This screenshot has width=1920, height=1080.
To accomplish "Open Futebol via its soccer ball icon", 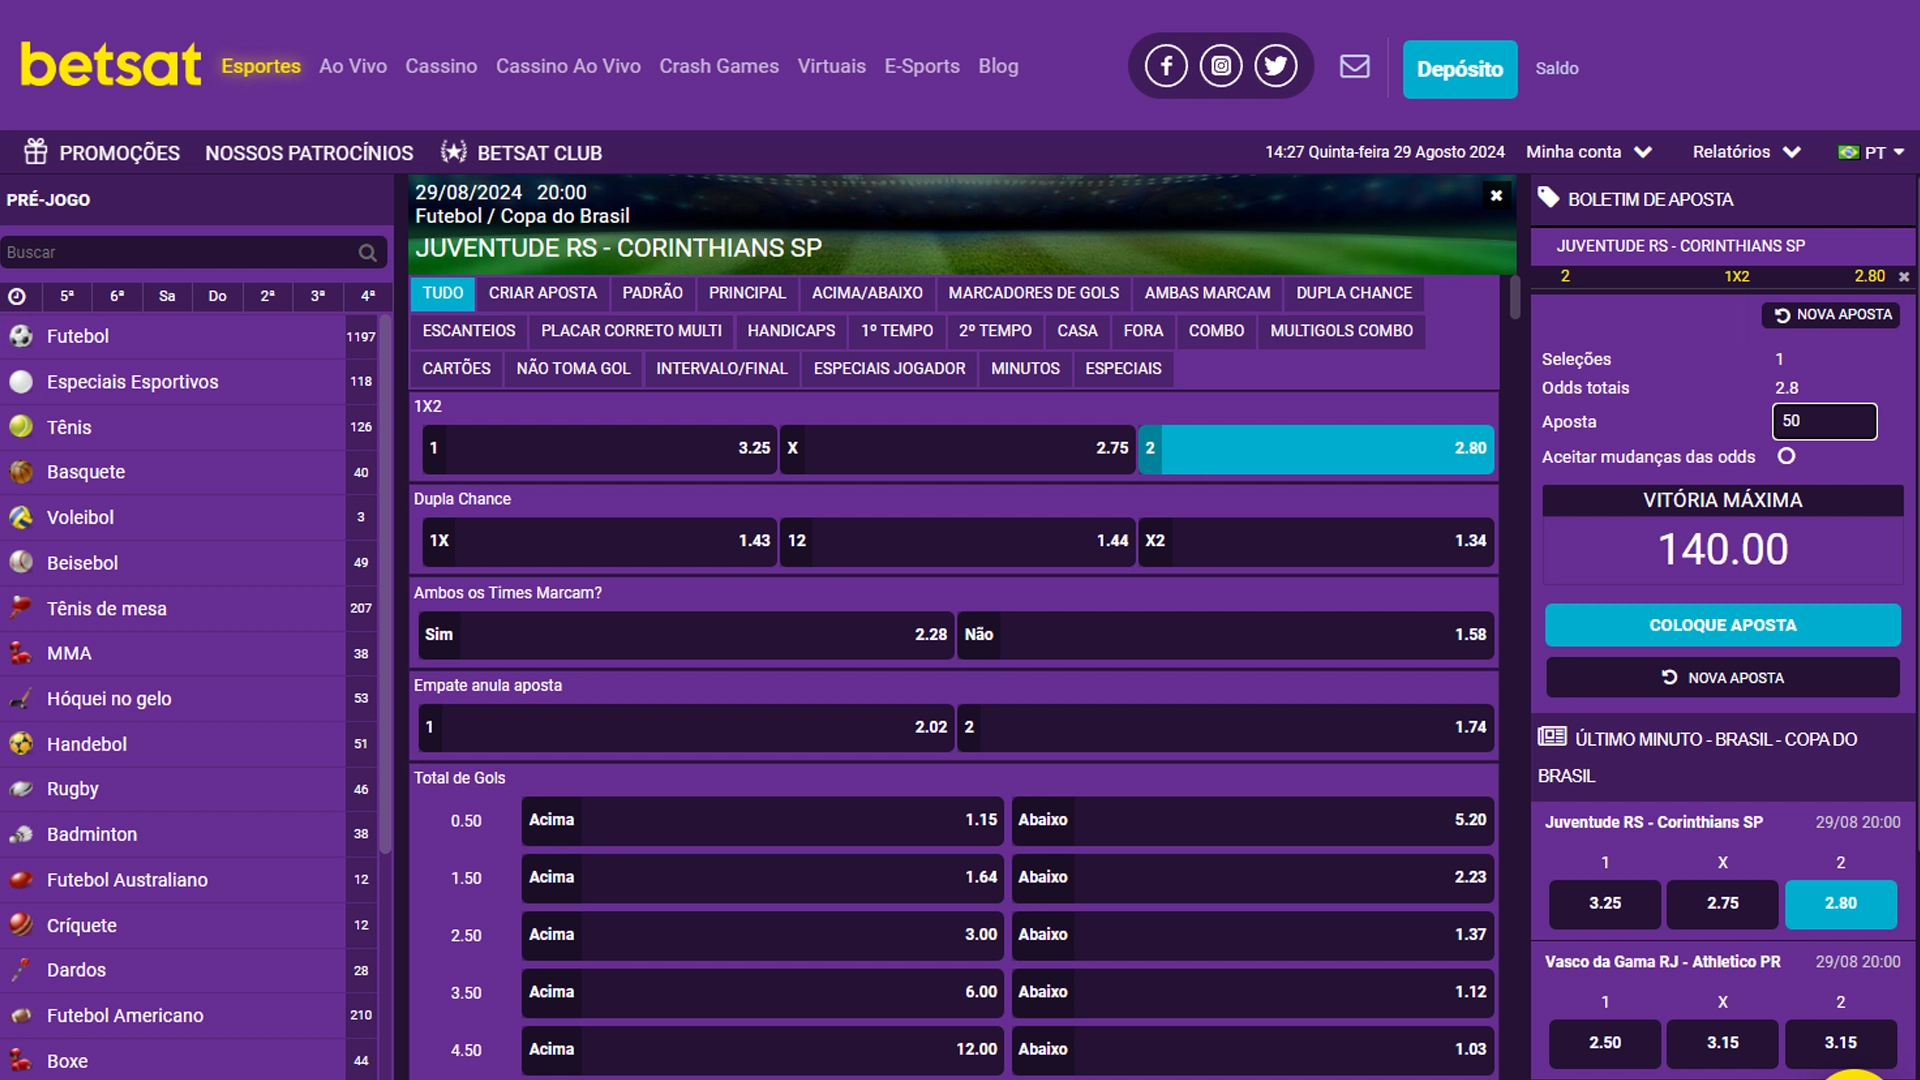I will click(21, 336).
